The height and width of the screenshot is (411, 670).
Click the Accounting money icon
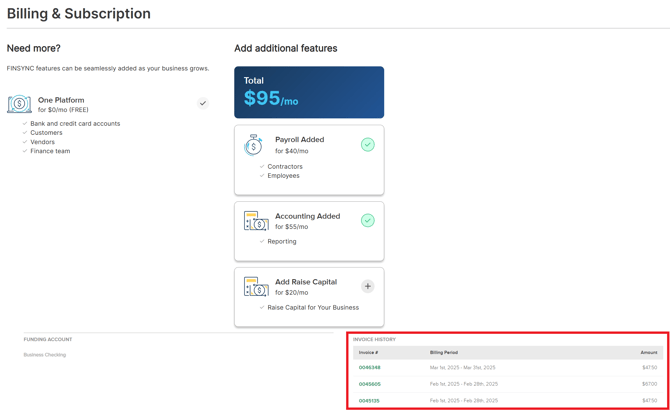point(256,221)
